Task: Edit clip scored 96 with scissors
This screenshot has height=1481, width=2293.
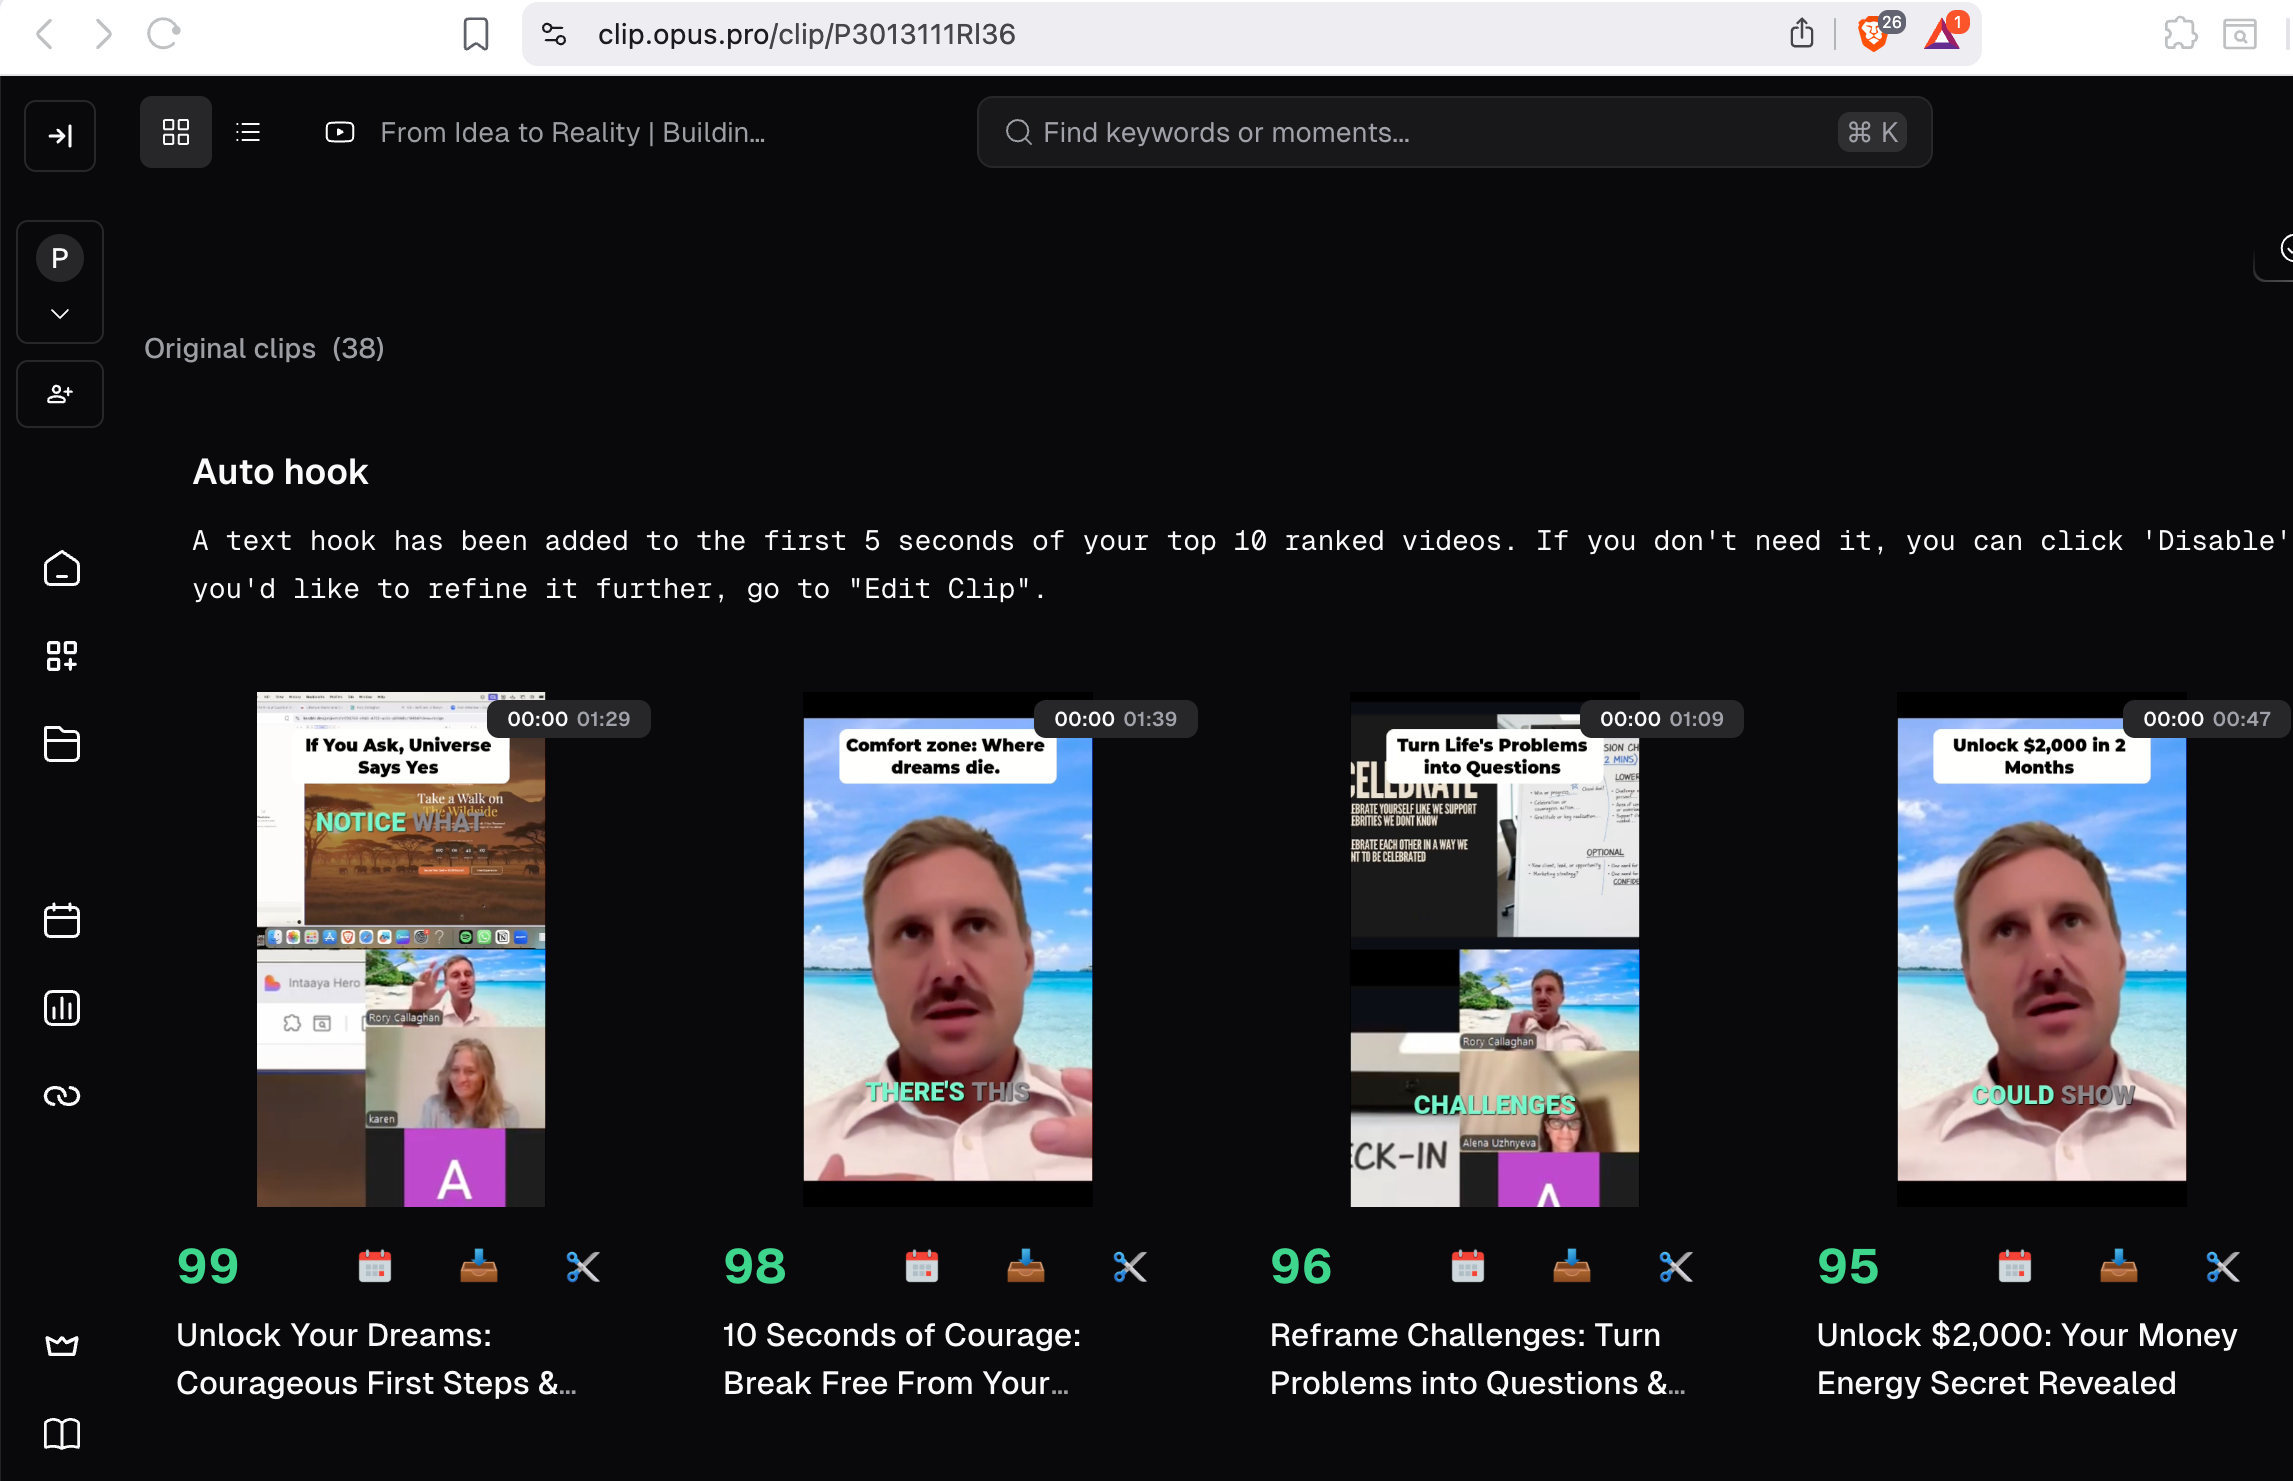Action: 1675,1266
